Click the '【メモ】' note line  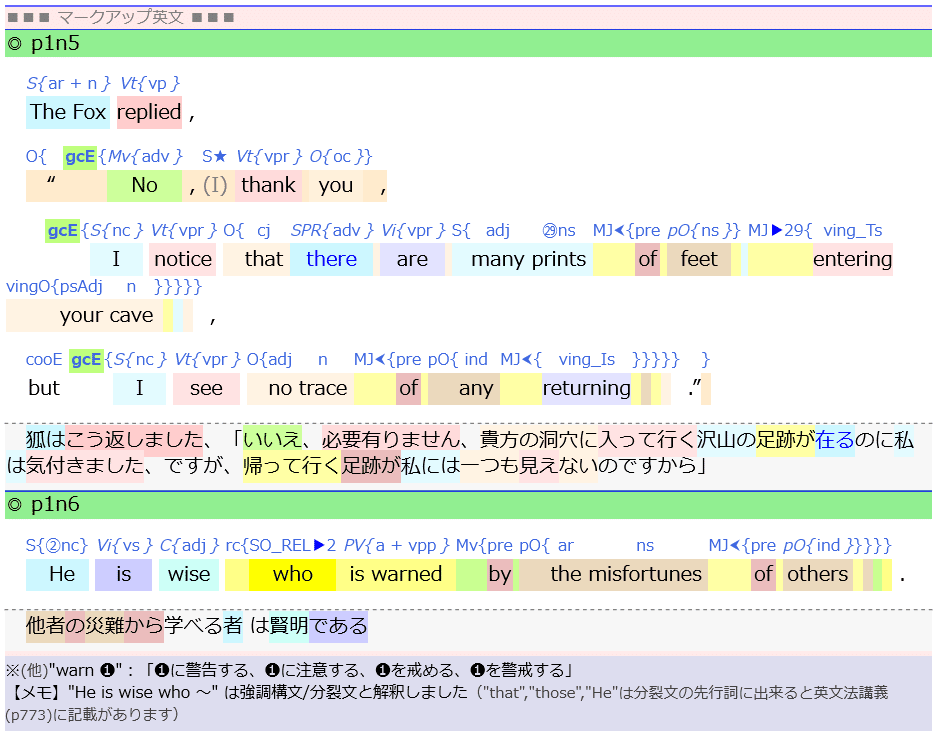pyautogui.click(x=447, y=703)
